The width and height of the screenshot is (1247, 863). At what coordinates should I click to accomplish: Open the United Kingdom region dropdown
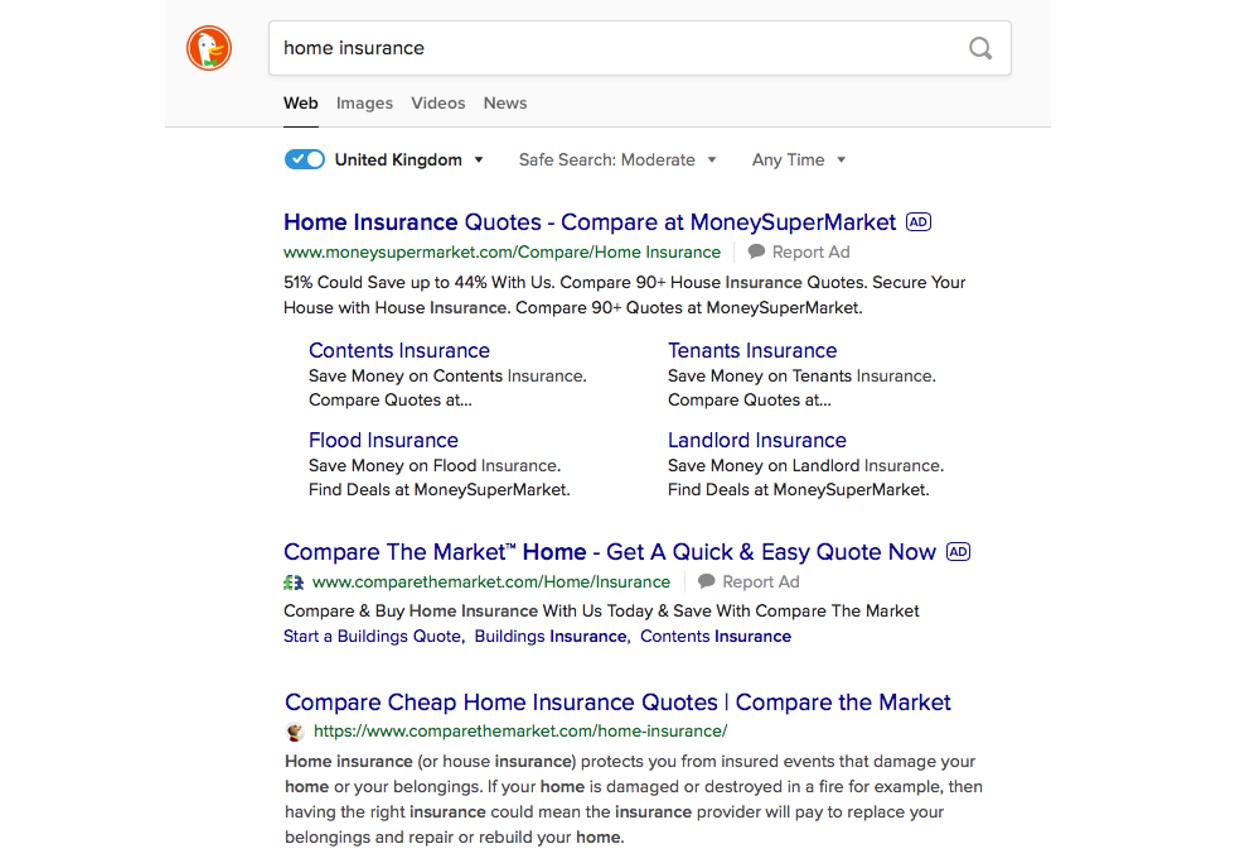coord(409,160)
